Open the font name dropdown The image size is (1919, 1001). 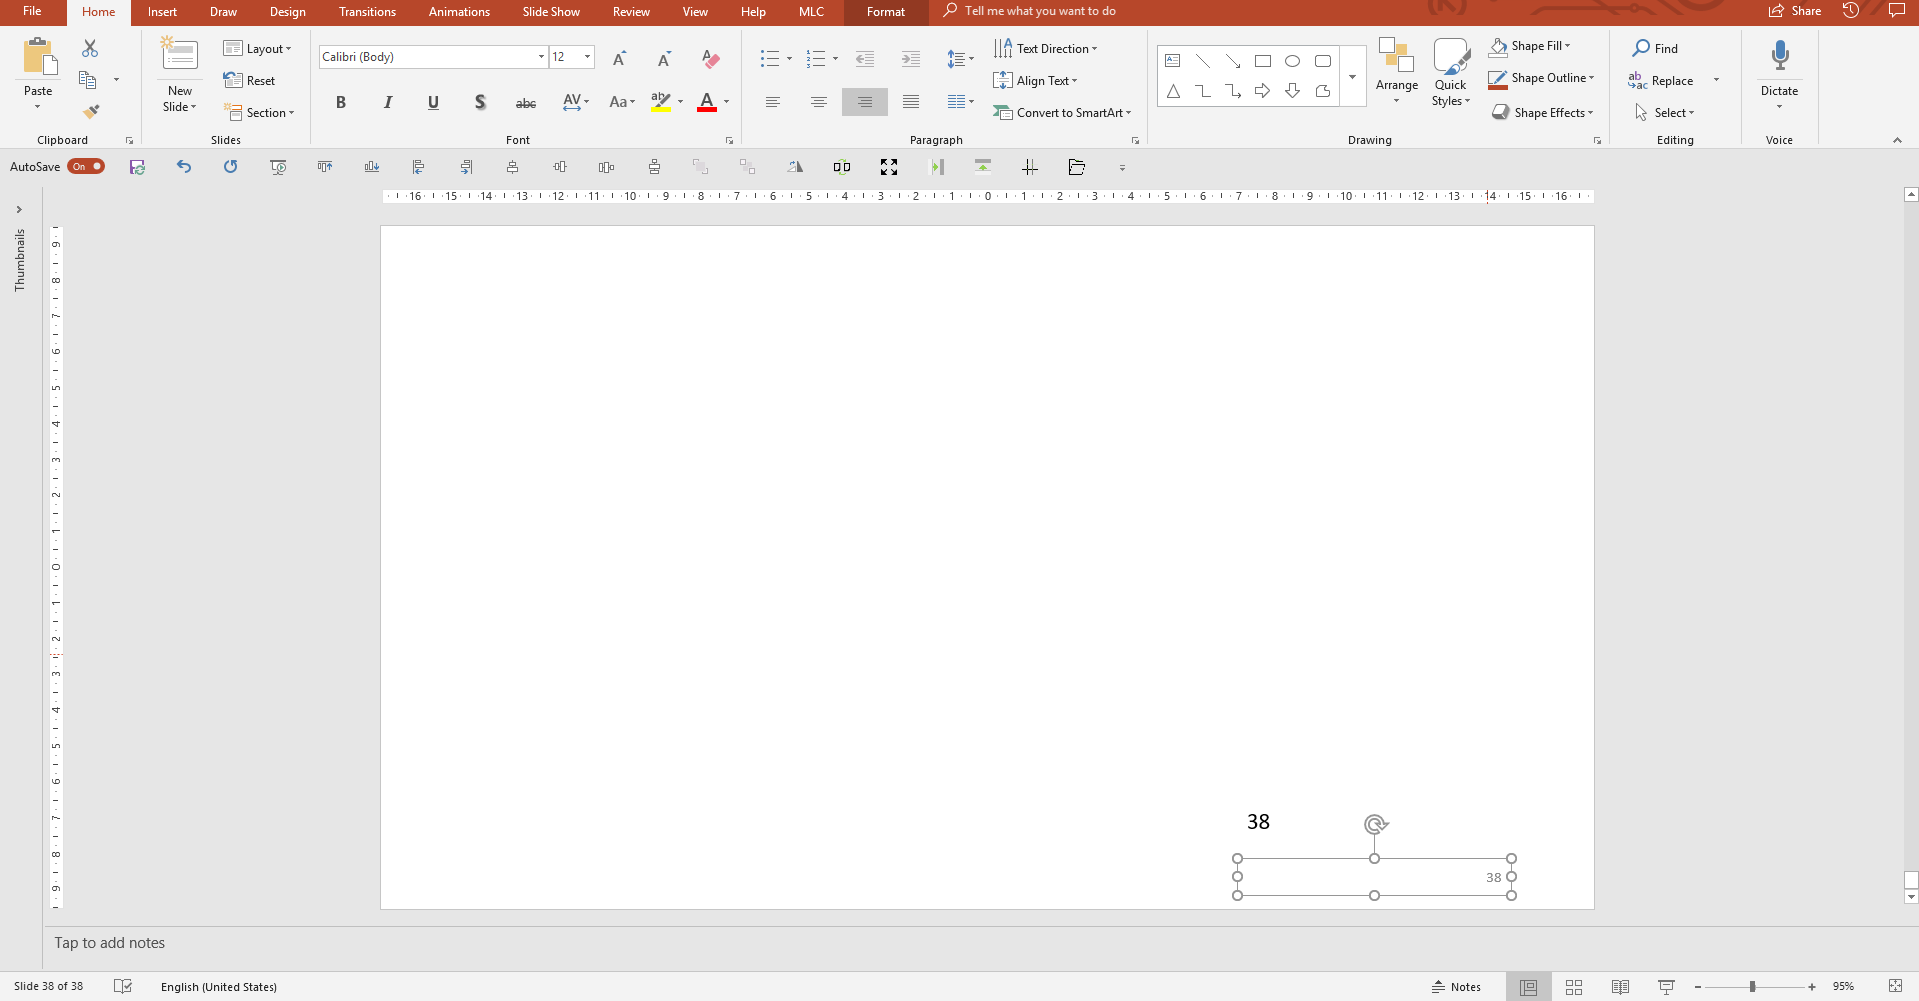pos(541,57)
